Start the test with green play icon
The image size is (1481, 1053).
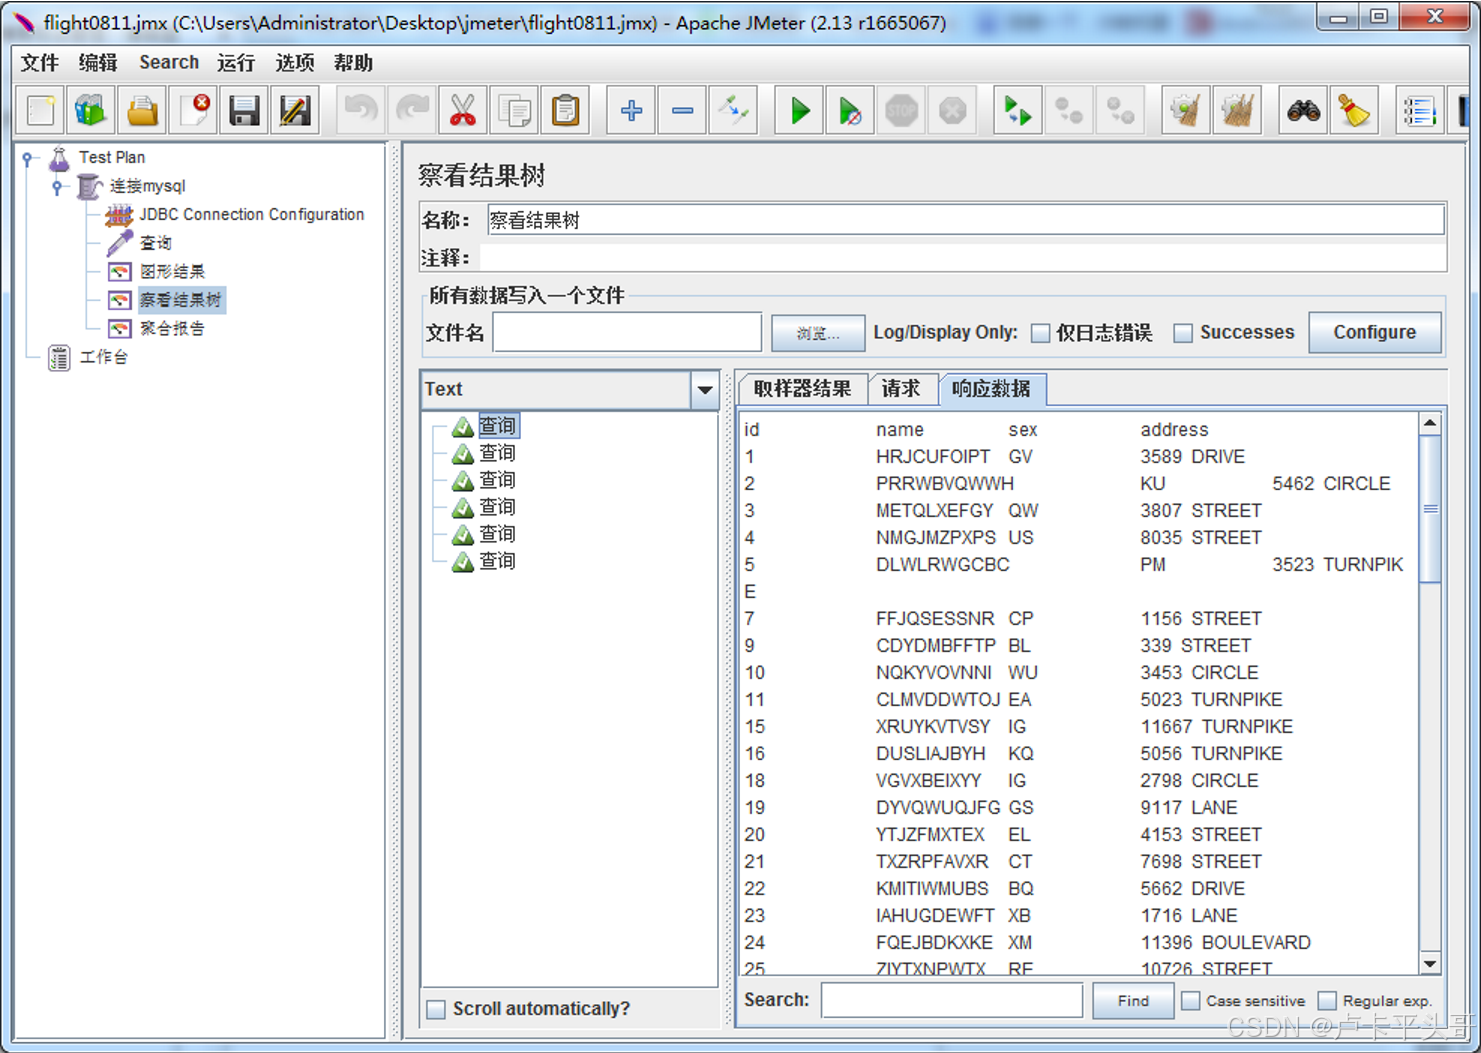(799, 110)
